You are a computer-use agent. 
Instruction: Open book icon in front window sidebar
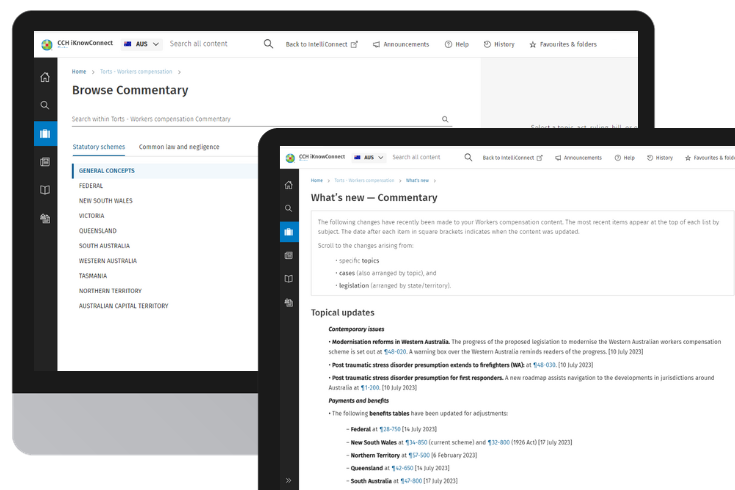(289, 279)
